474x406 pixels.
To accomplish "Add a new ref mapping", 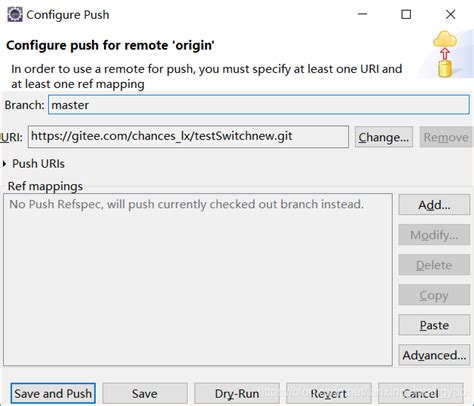I will (x=434, y=205).
